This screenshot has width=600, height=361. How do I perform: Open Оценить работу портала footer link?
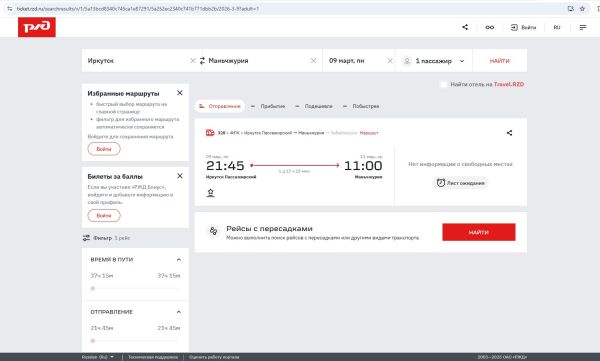(x=214, y=357)
